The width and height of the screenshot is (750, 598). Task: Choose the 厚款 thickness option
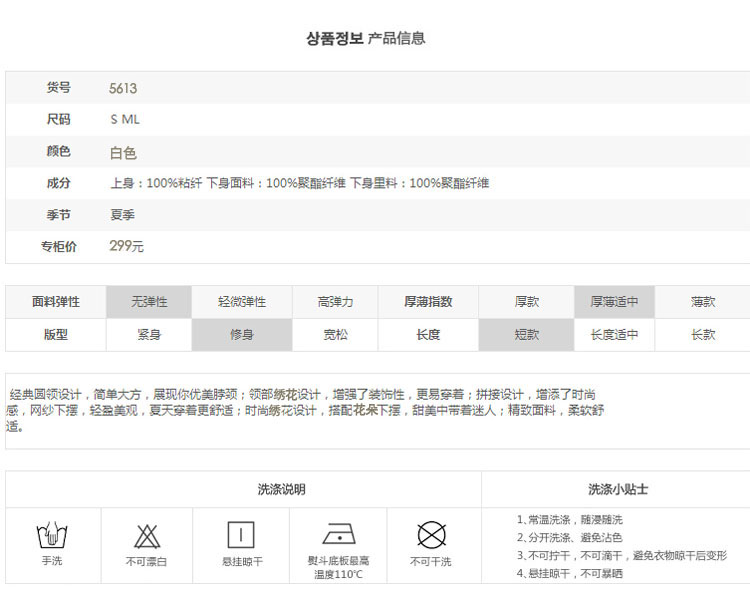tap(527, 302)
